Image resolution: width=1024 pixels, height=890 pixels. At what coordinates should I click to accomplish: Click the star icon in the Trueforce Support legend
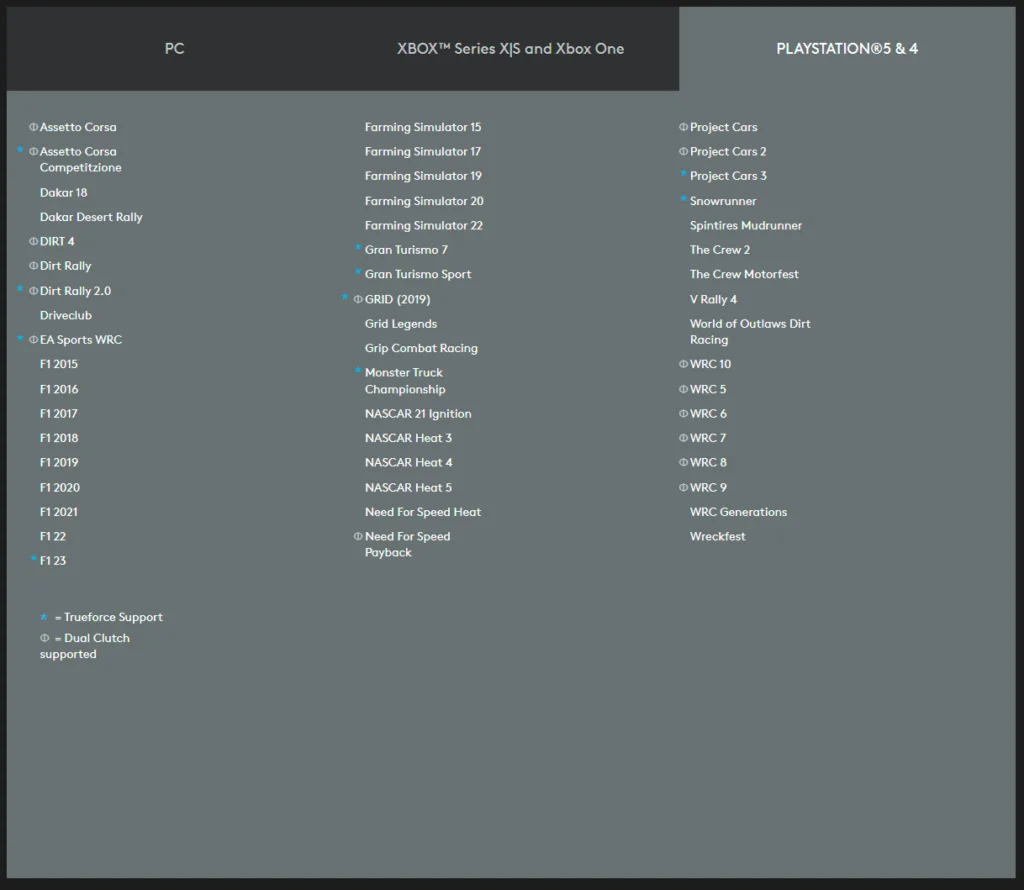click(44, 617)
